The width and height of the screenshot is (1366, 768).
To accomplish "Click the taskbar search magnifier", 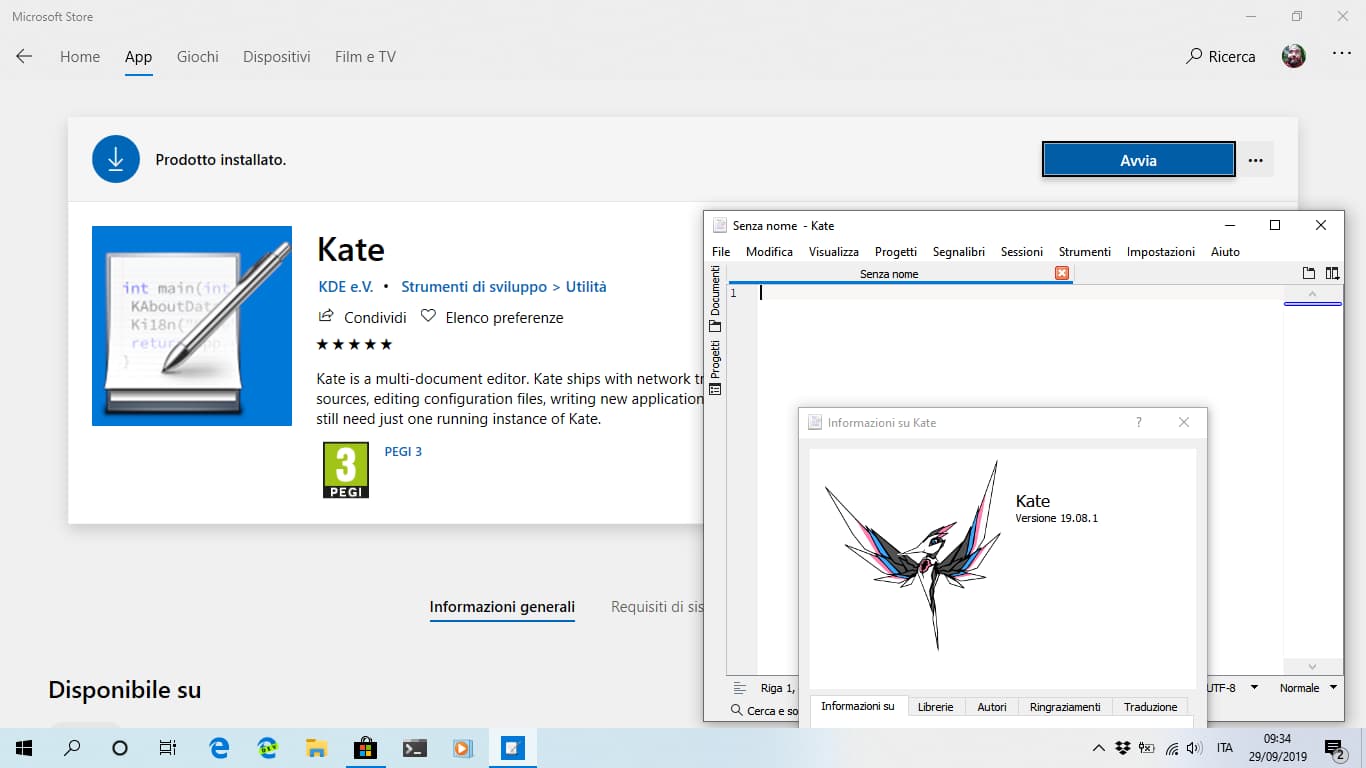I will [72, 748].
